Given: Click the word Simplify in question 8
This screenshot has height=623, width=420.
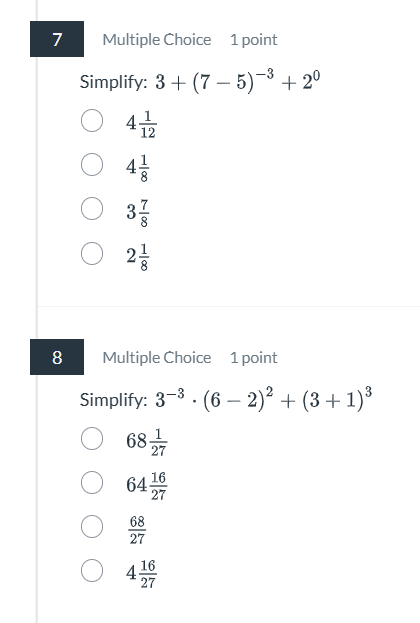Looking at the screenshot, I should [113, 400].
